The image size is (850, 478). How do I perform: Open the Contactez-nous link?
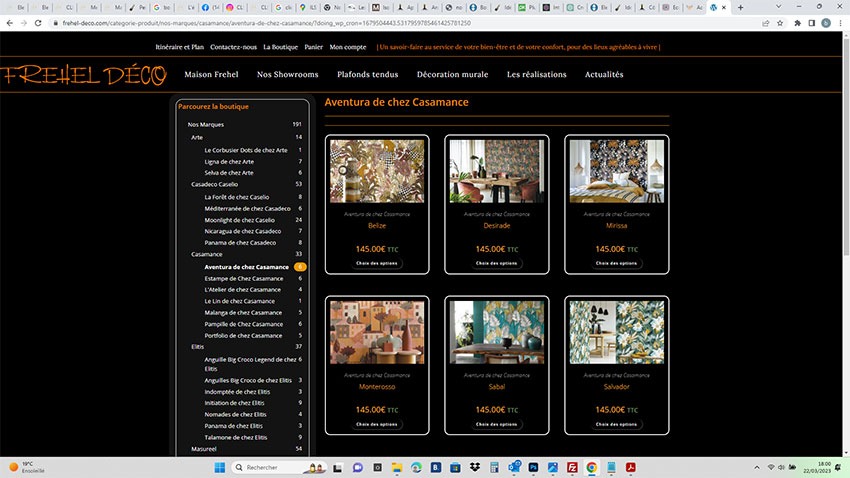click(x=234, y=47)
